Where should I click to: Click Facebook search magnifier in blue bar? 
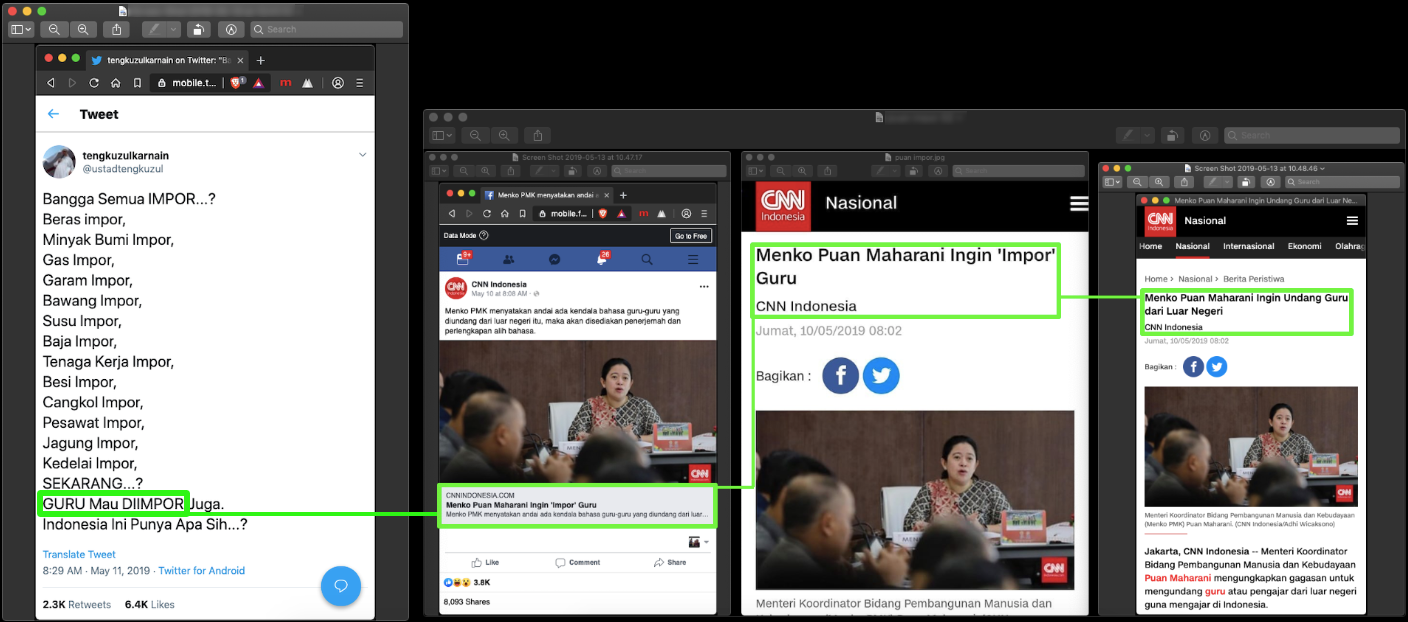(x=647, y=259)
